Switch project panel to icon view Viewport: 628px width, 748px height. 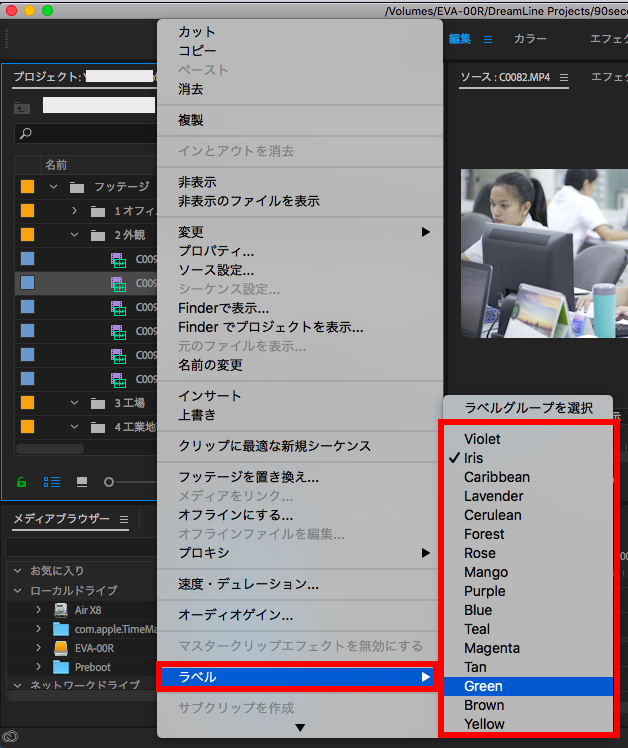click(82, 482)
